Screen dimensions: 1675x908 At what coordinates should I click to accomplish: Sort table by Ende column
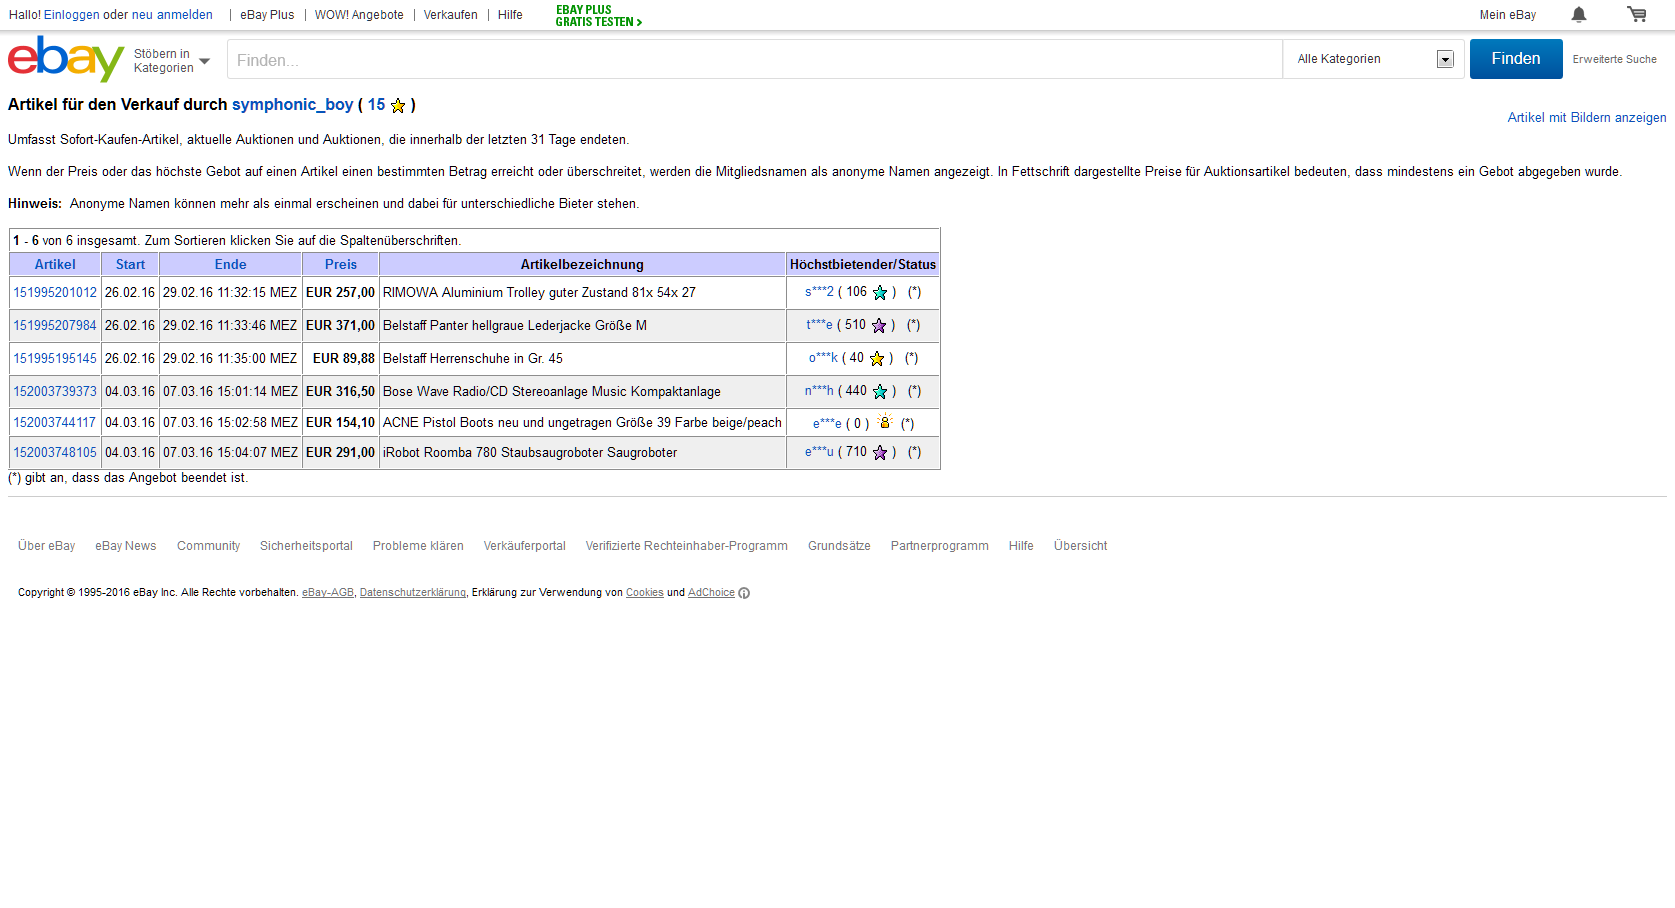pyautogui.click(x=230, y=265)
